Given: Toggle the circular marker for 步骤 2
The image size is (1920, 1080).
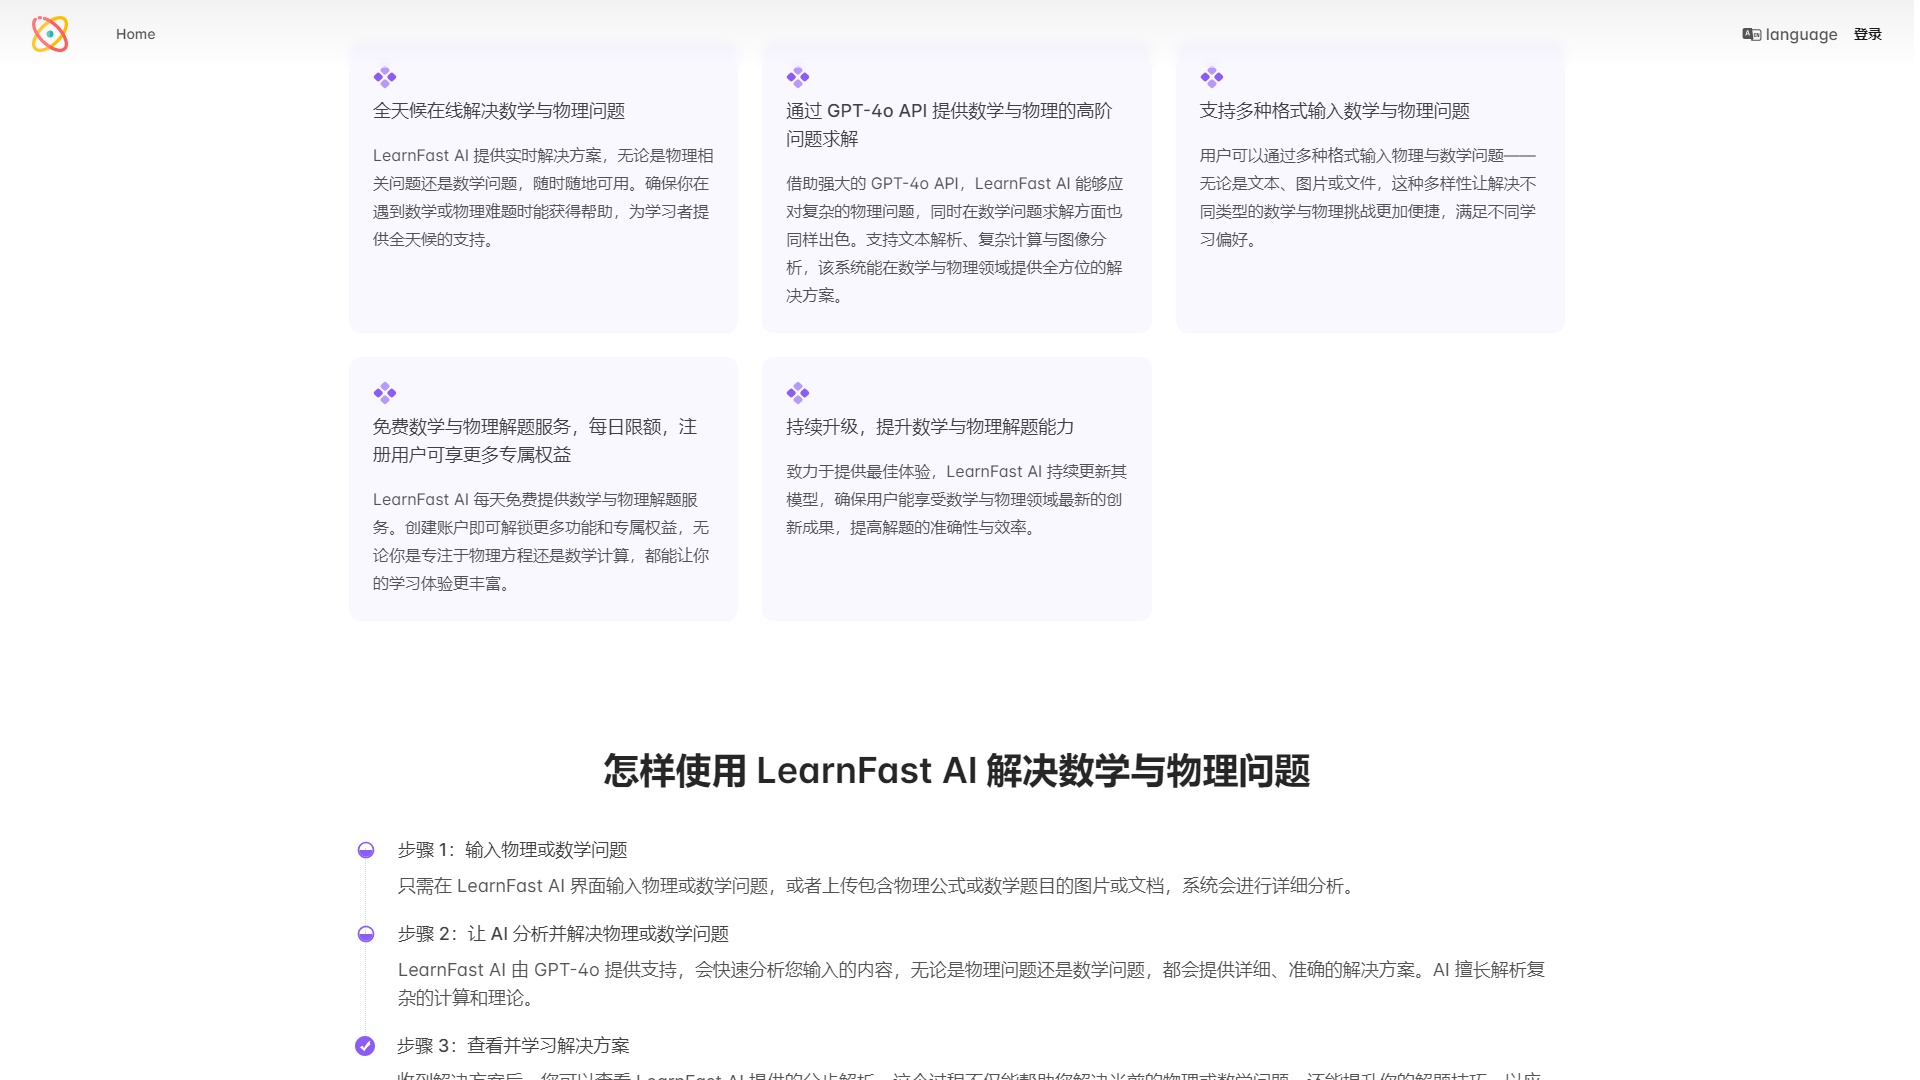Looking at the screenshot, I should (x=365, y=936).
